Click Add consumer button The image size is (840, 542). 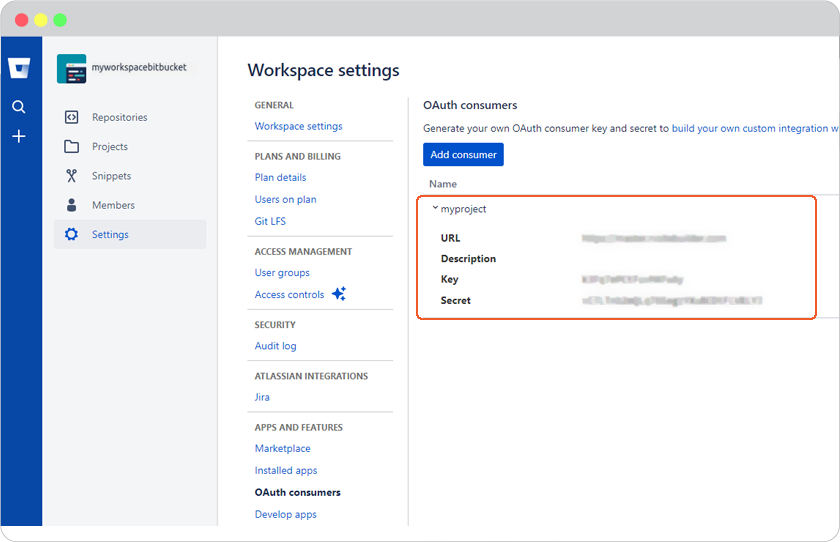(x=463, y=154)
